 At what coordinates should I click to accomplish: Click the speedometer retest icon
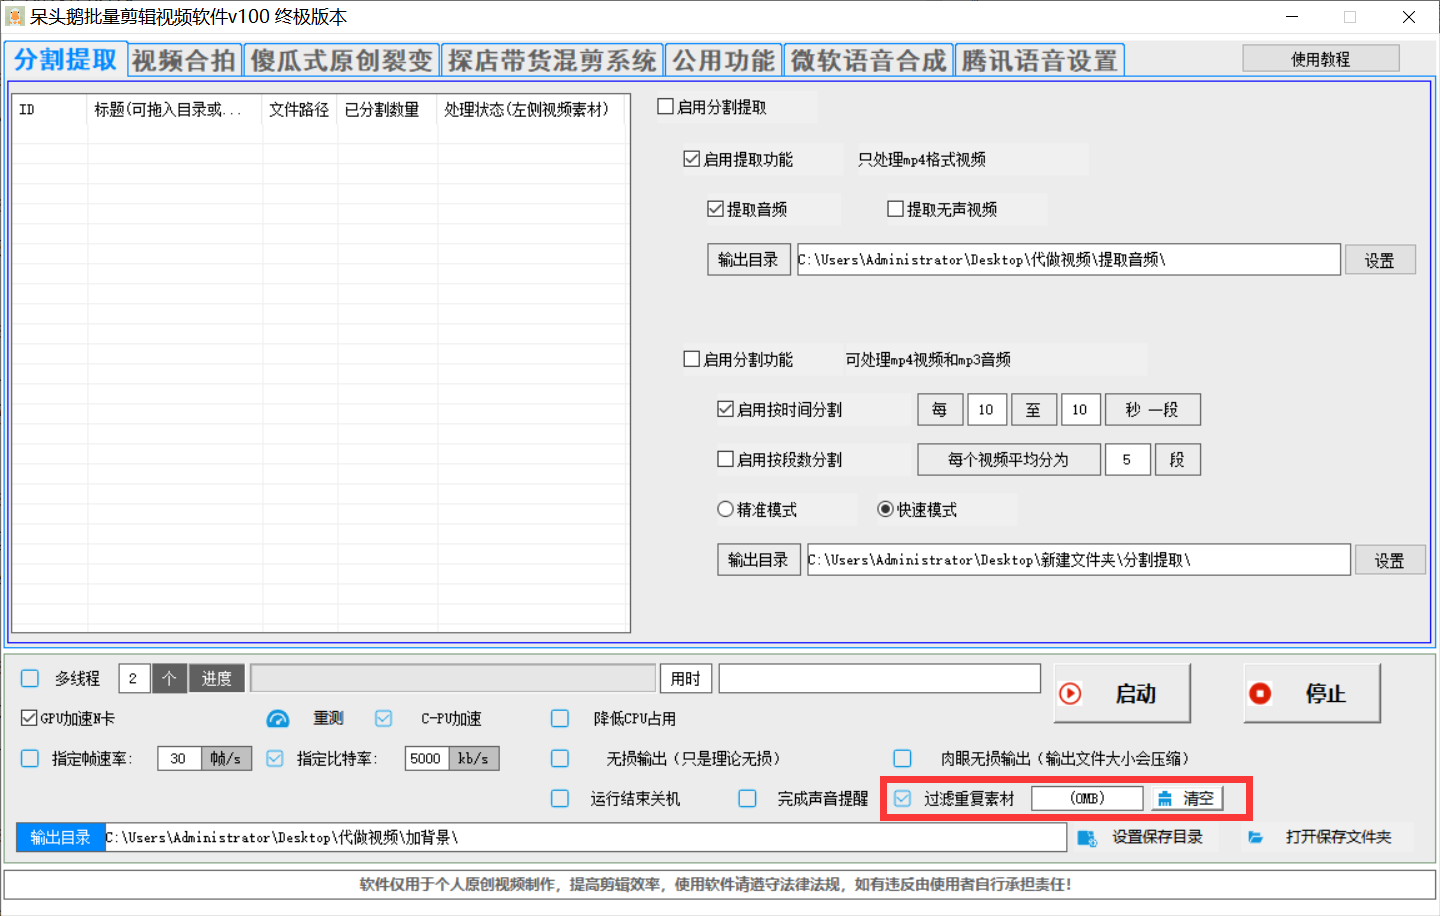point(278,719)
